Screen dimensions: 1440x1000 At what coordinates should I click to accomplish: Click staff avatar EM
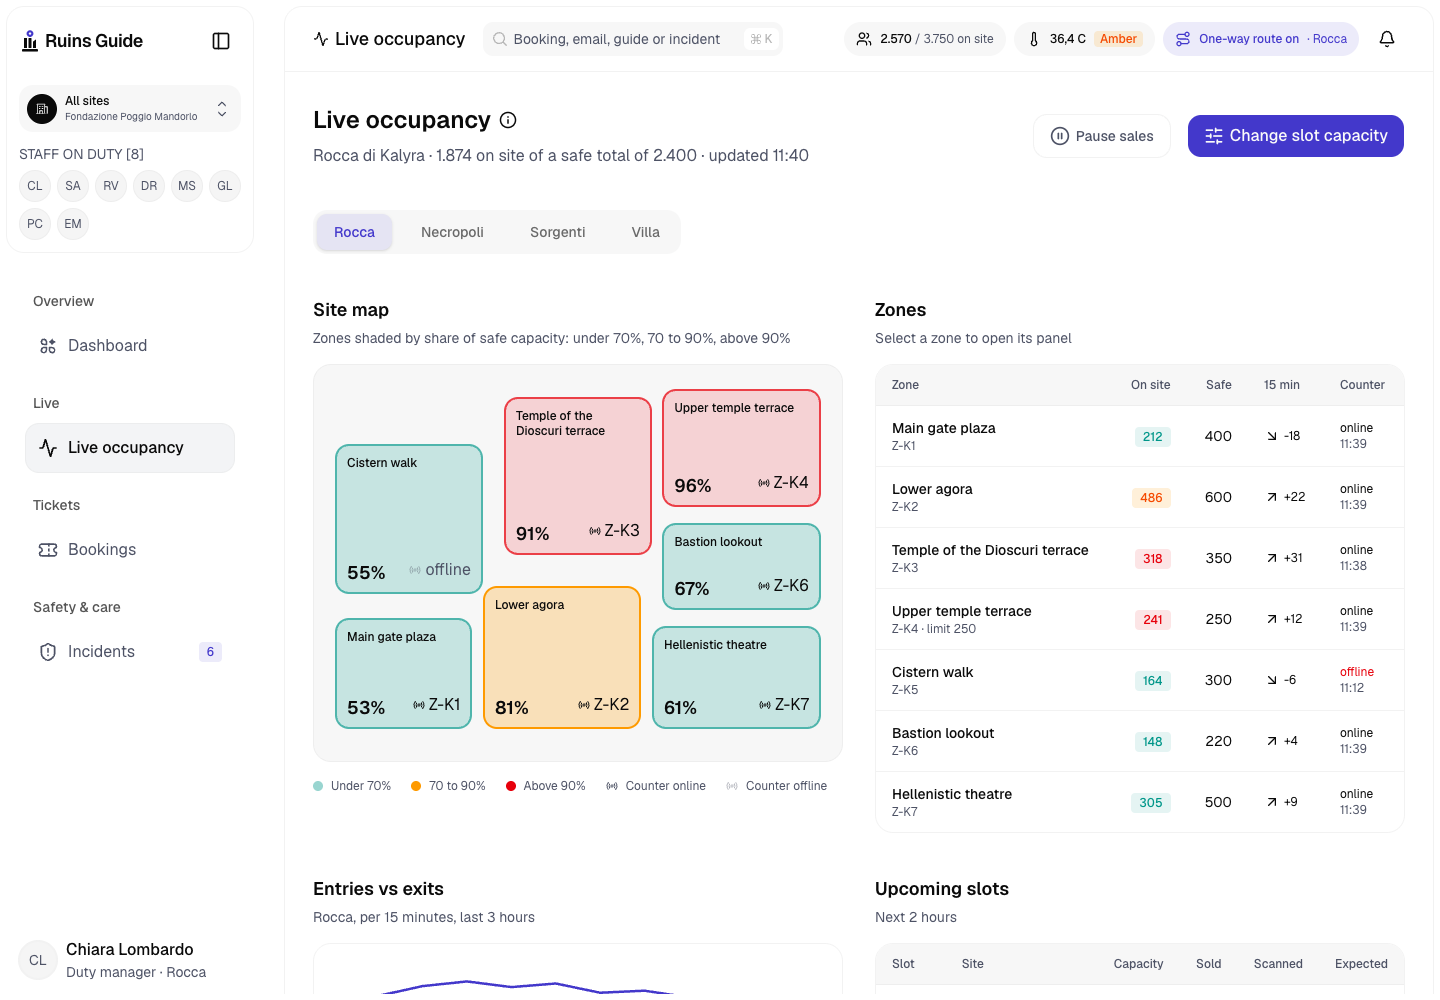[x=73, y=224]
